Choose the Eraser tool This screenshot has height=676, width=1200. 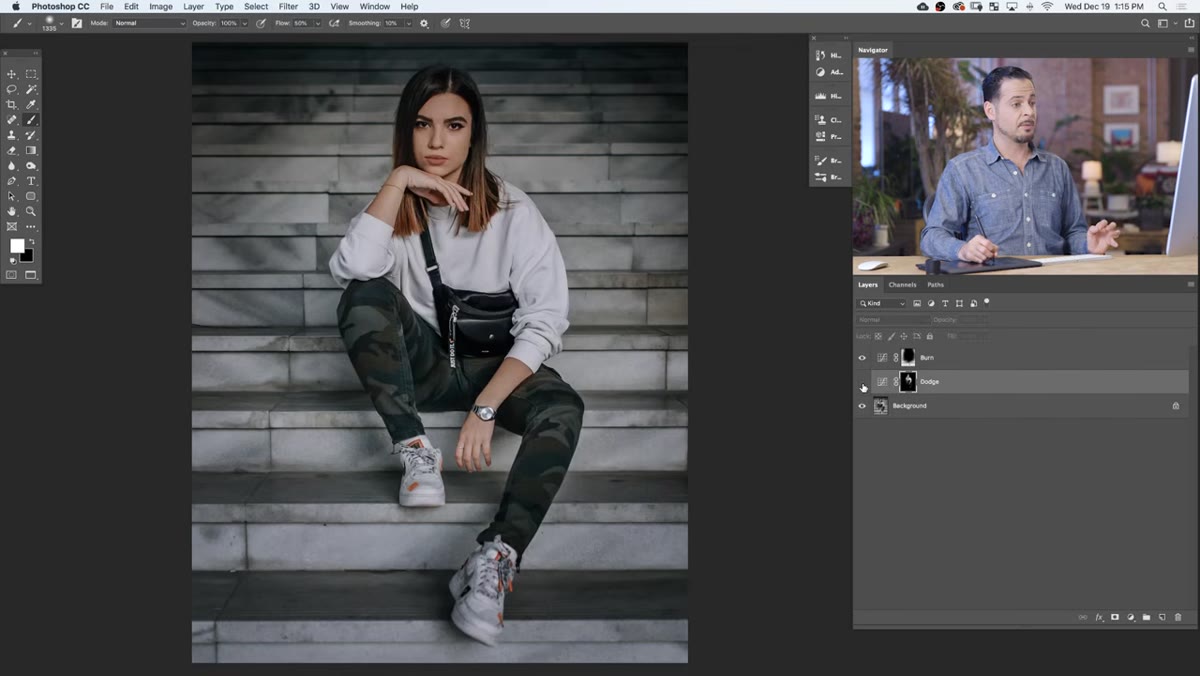point(12,150)
